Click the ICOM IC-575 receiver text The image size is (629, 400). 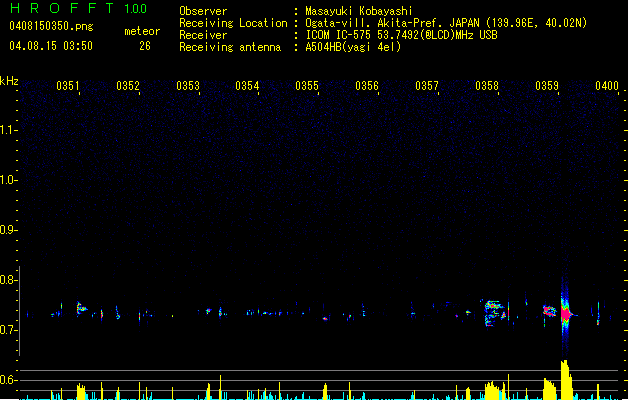[x=402, y=35]
